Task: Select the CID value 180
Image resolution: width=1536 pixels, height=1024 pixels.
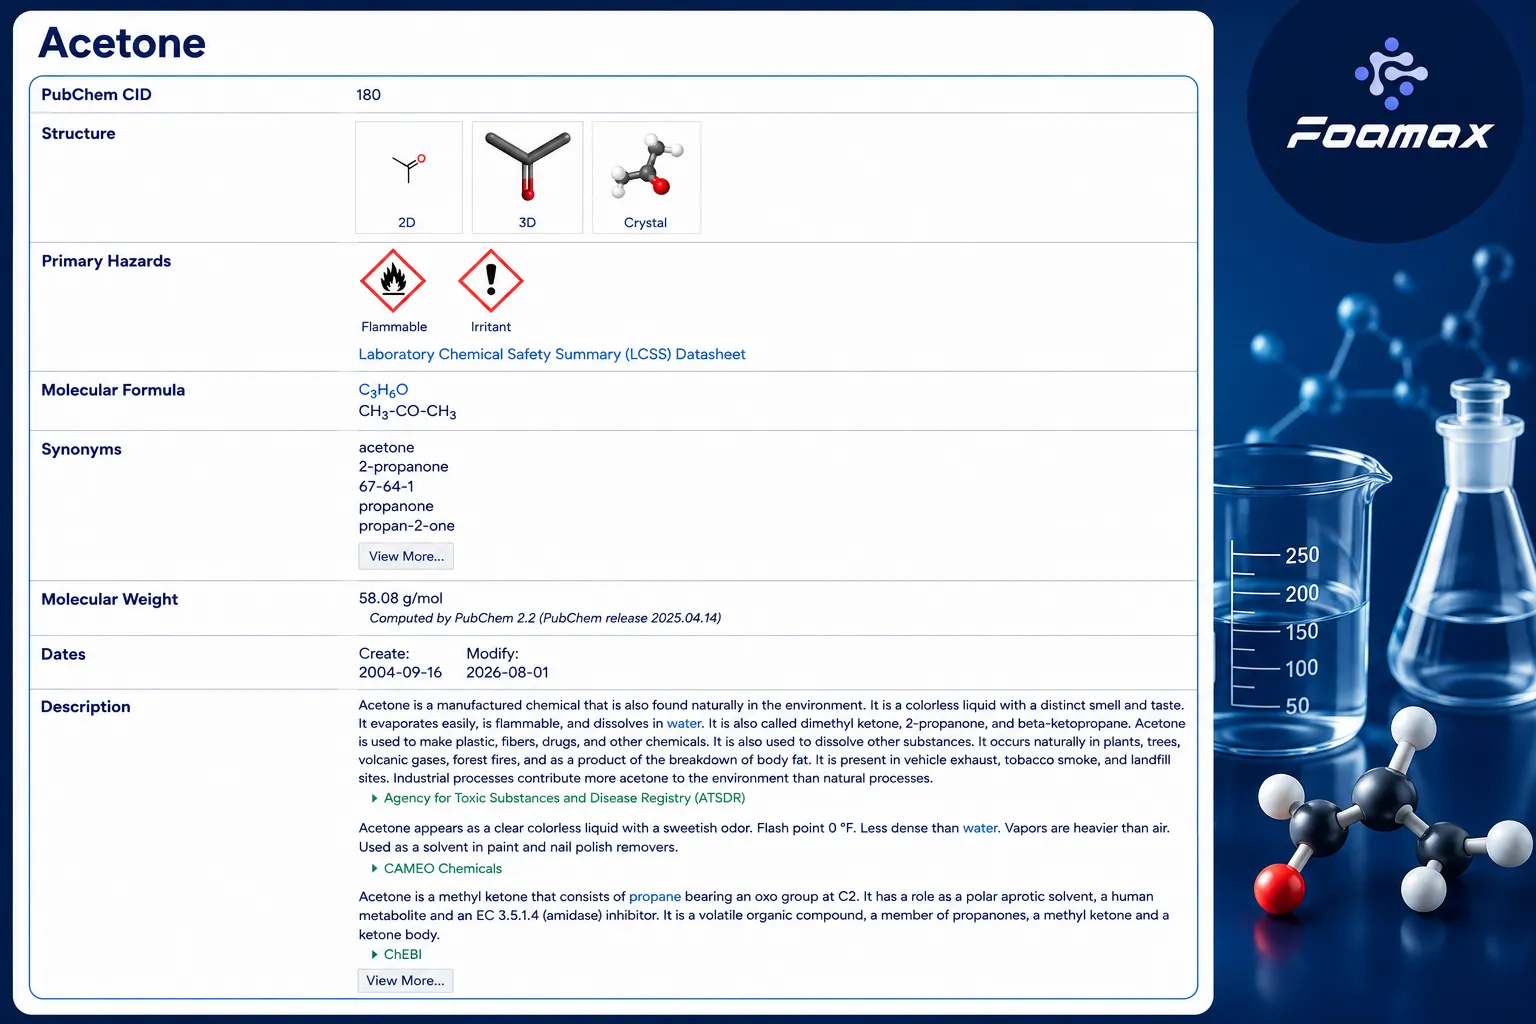Action: (x=368, y=95)
